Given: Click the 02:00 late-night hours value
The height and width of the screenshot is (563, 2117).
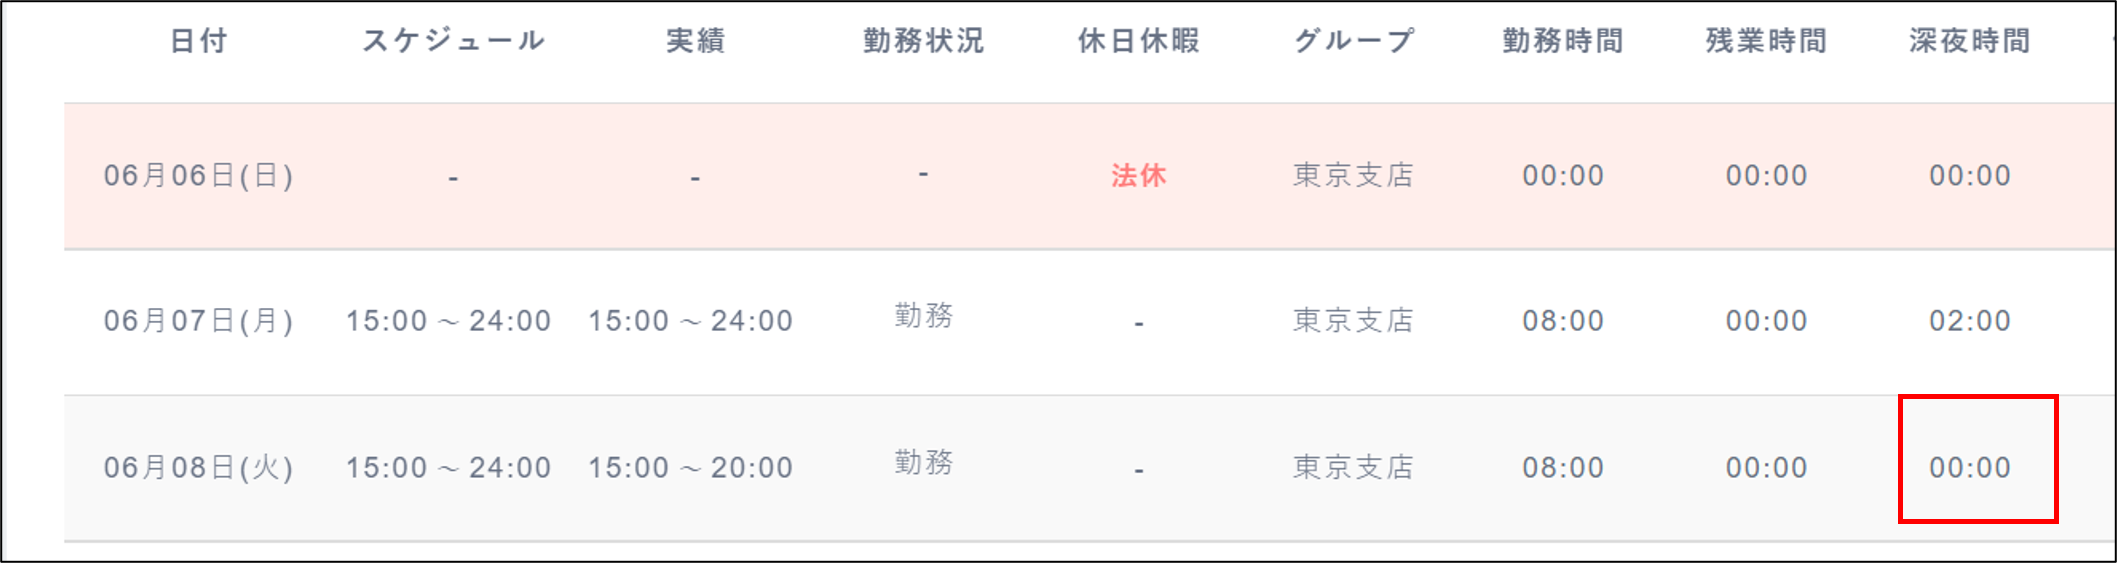Looking at the screenshot, I should point(1969,321).
